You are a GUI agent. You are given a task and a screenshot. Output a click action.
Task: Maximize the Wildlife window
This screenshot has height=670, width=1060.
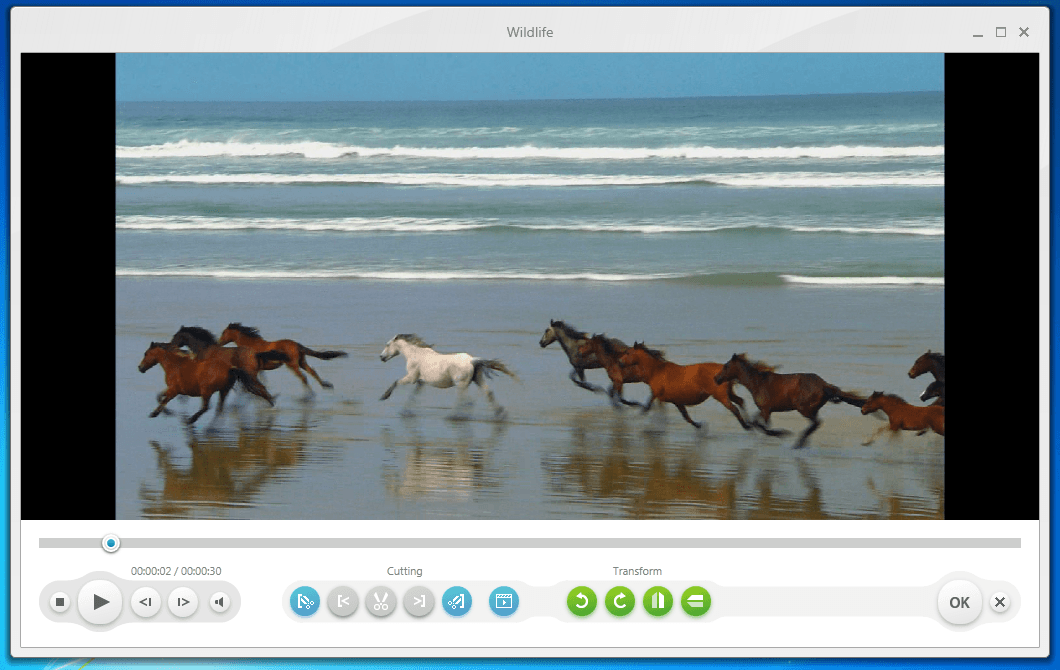[x=1001, y=33]
